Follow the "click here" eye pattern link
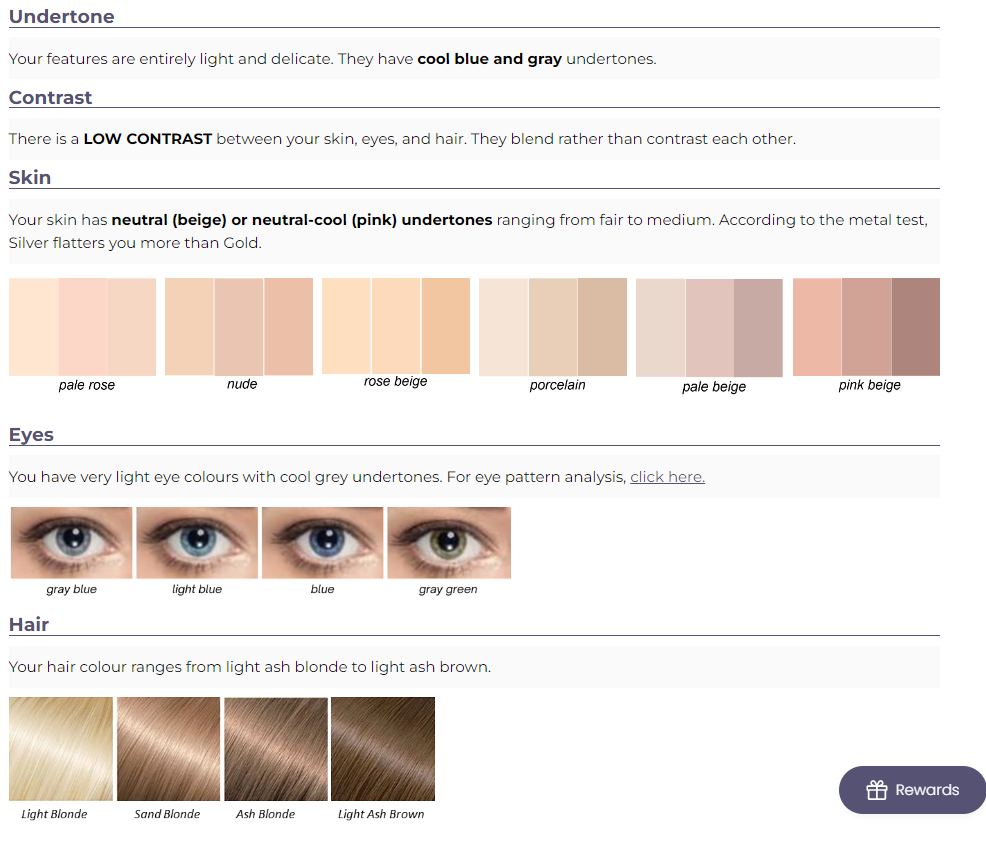 pyautogui.click(x=667, y=477)
